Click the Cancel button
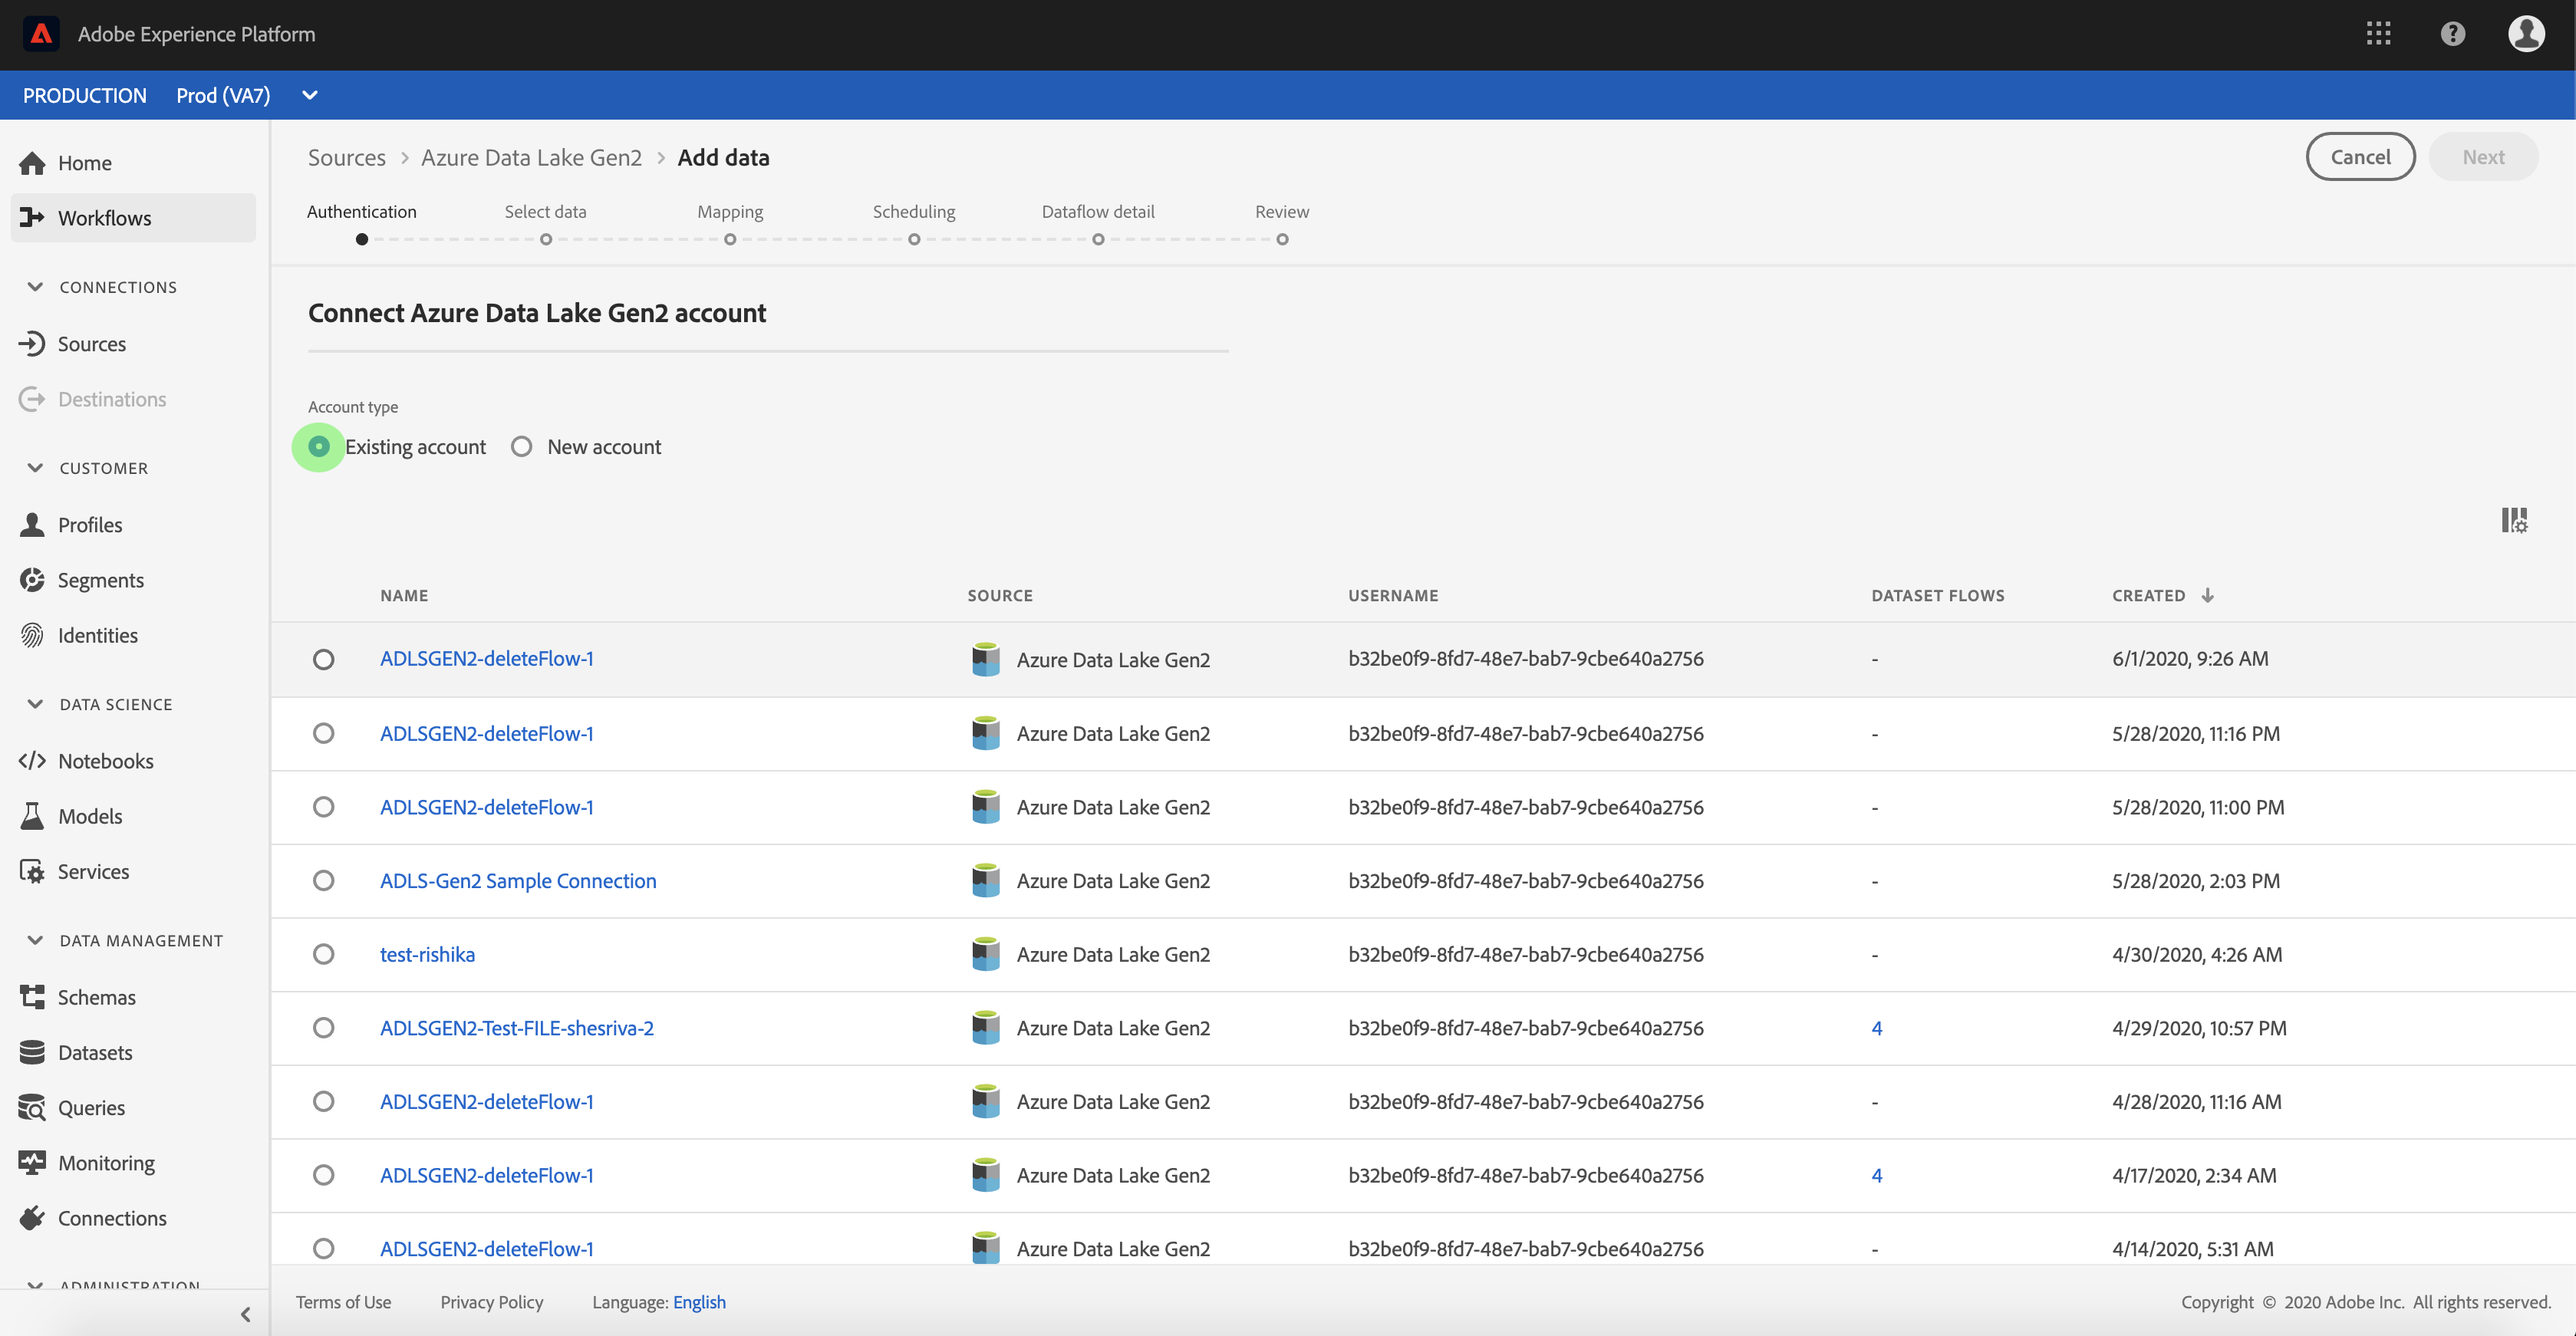The width and height of the screenshot is (2576, 1336). (2360, 157)
